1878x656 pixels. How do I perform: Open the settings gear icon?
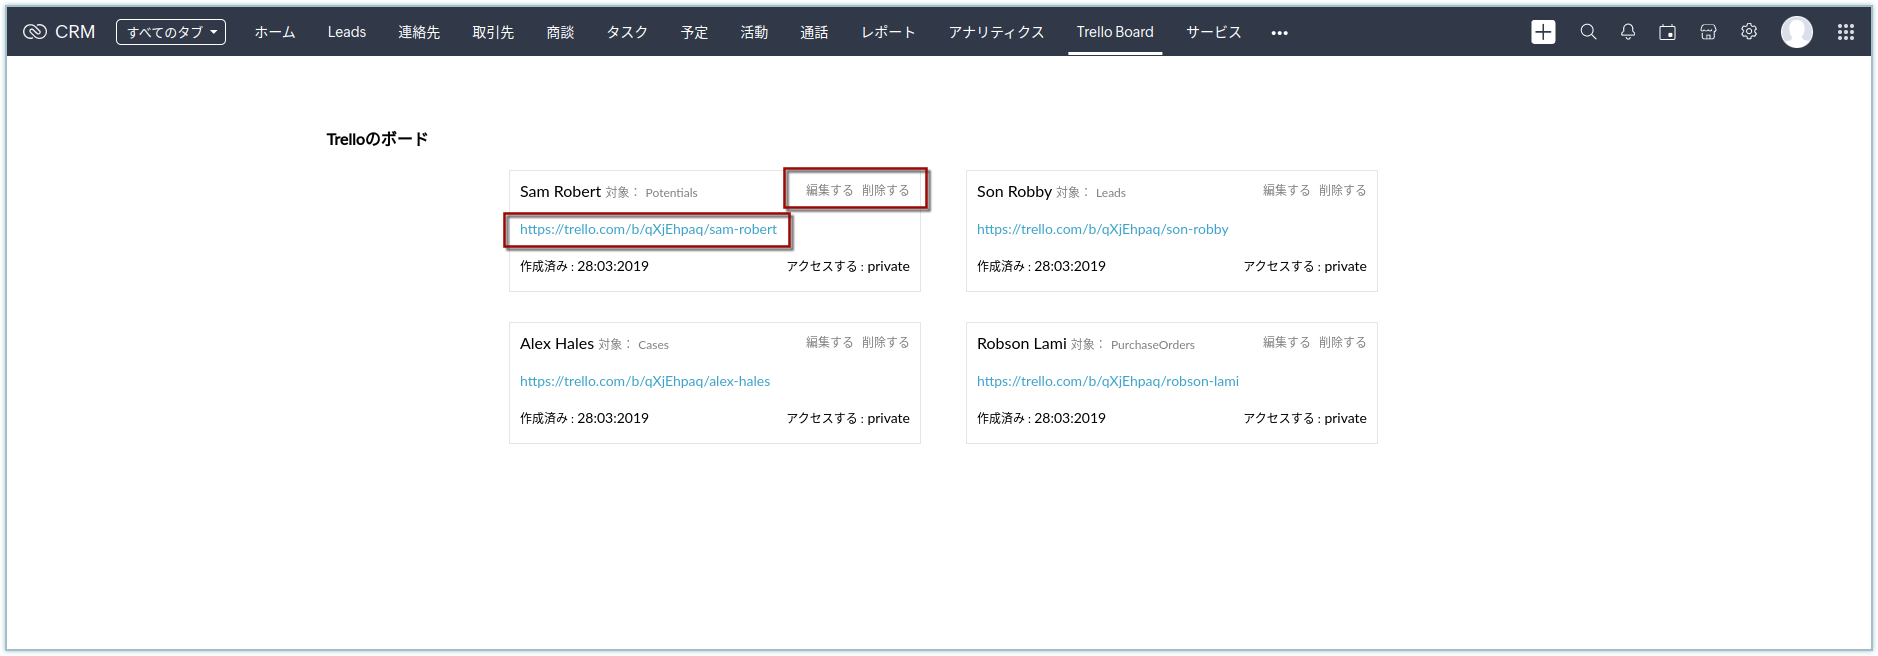1749,32
